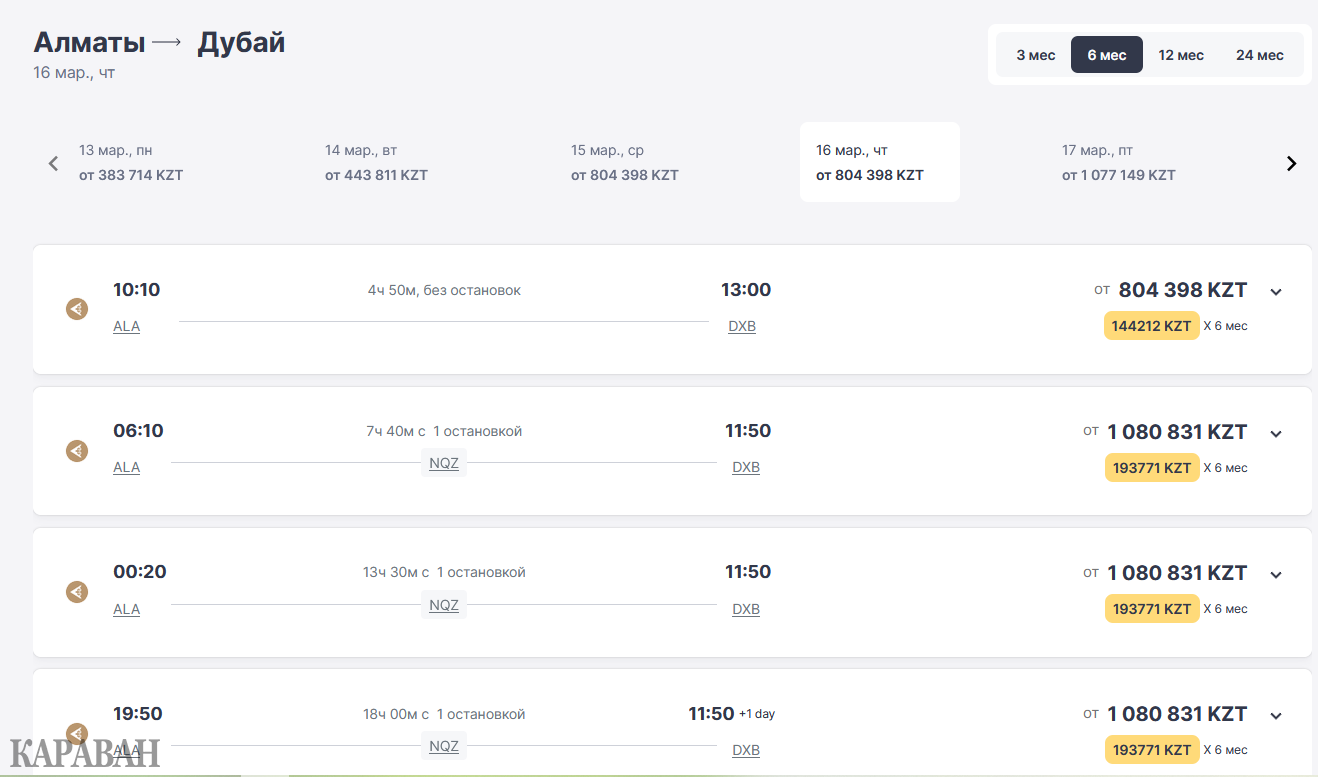This screenshot has height=777, width=1318.
Task: Expand details of the 19:50 departure flight
Action: pos(1275,716)
